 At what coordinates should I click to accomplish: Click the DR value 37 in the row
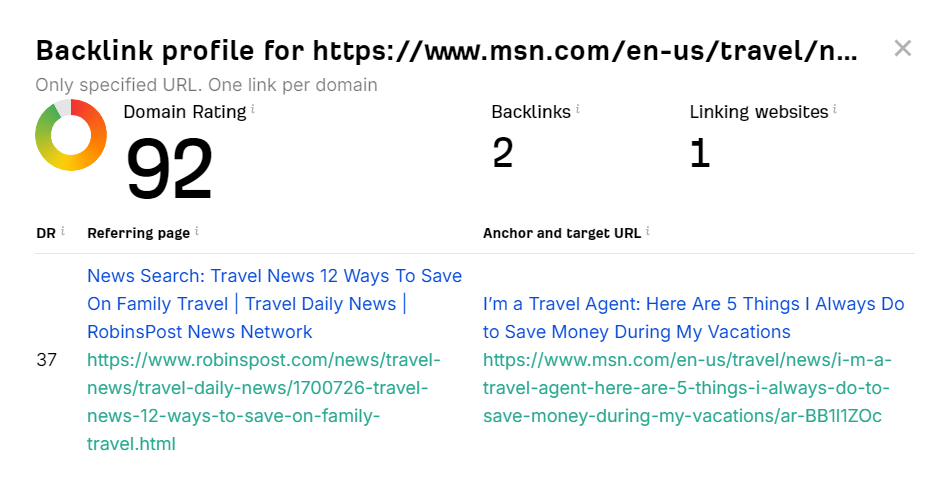point(47,360)
